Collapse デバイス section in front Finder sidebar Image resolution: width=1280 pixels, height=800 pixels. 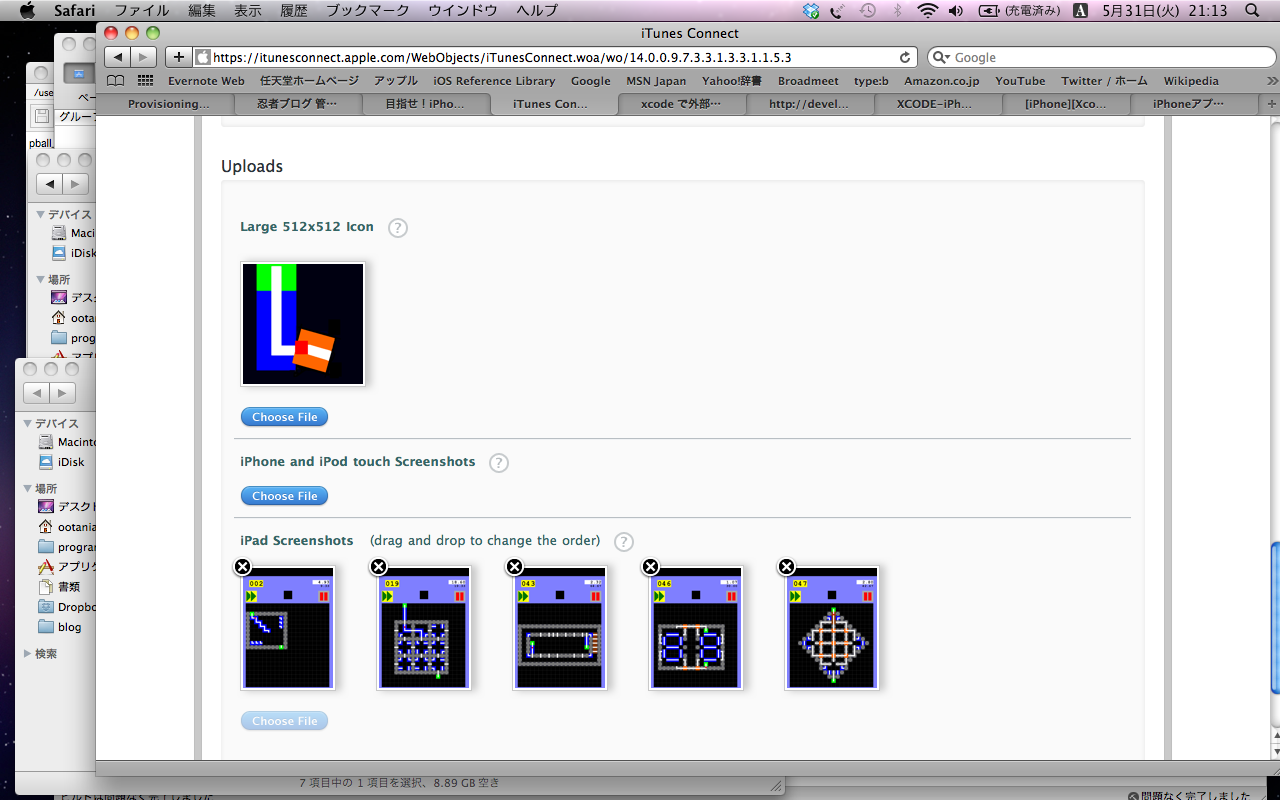coord(27,423)
